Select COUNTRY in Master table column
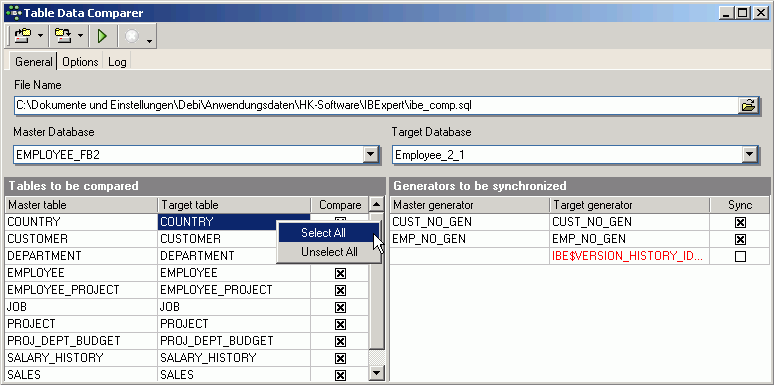Screen dimensions: 774x385 pos(81,222)
